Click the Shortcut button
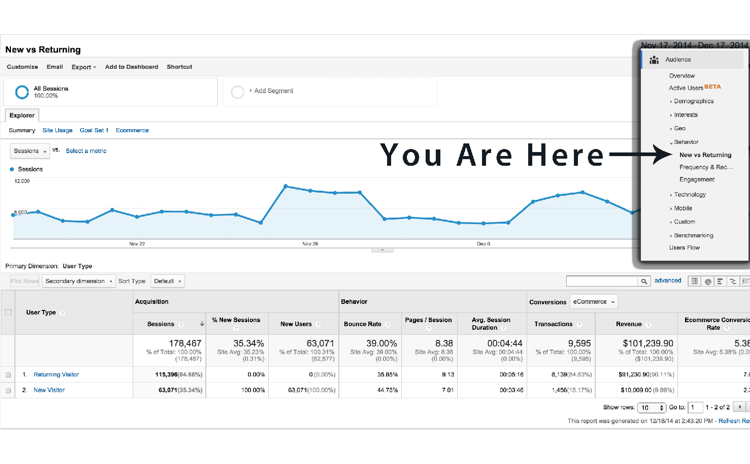 179,67
